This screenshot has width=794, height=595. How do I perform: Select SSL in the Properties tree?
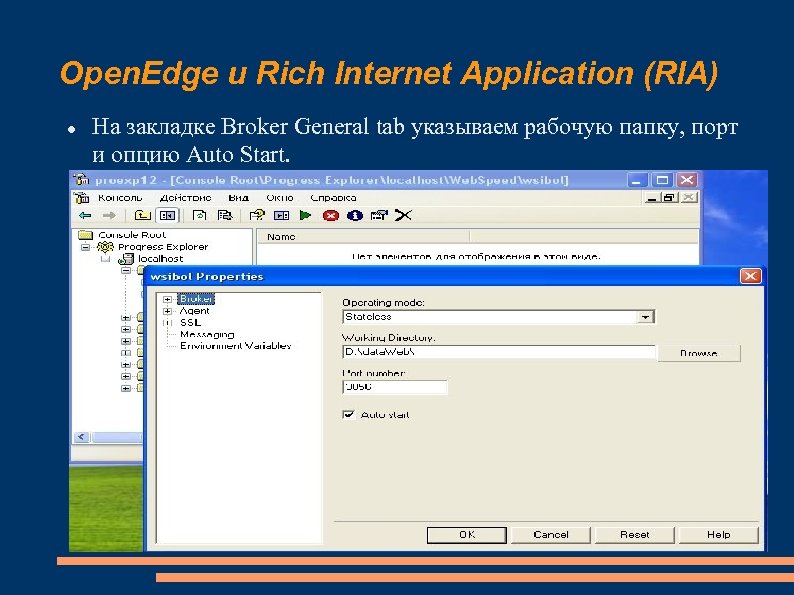tap(190, 323)
